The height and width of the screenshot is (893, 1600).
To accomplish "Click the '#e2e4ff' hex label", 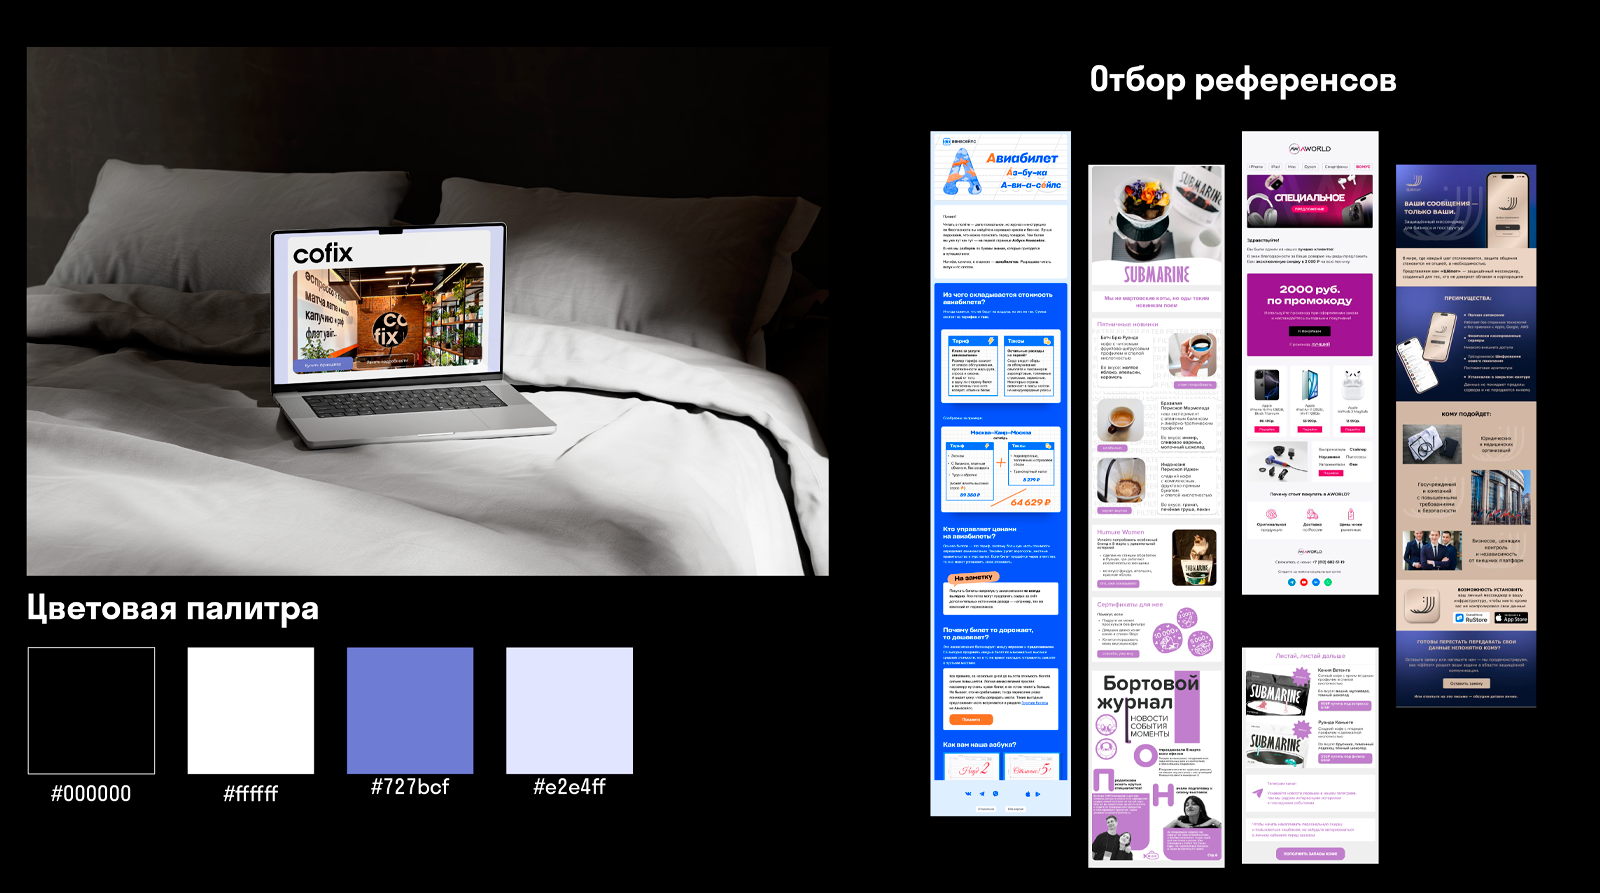I will (x=569, y=786).
